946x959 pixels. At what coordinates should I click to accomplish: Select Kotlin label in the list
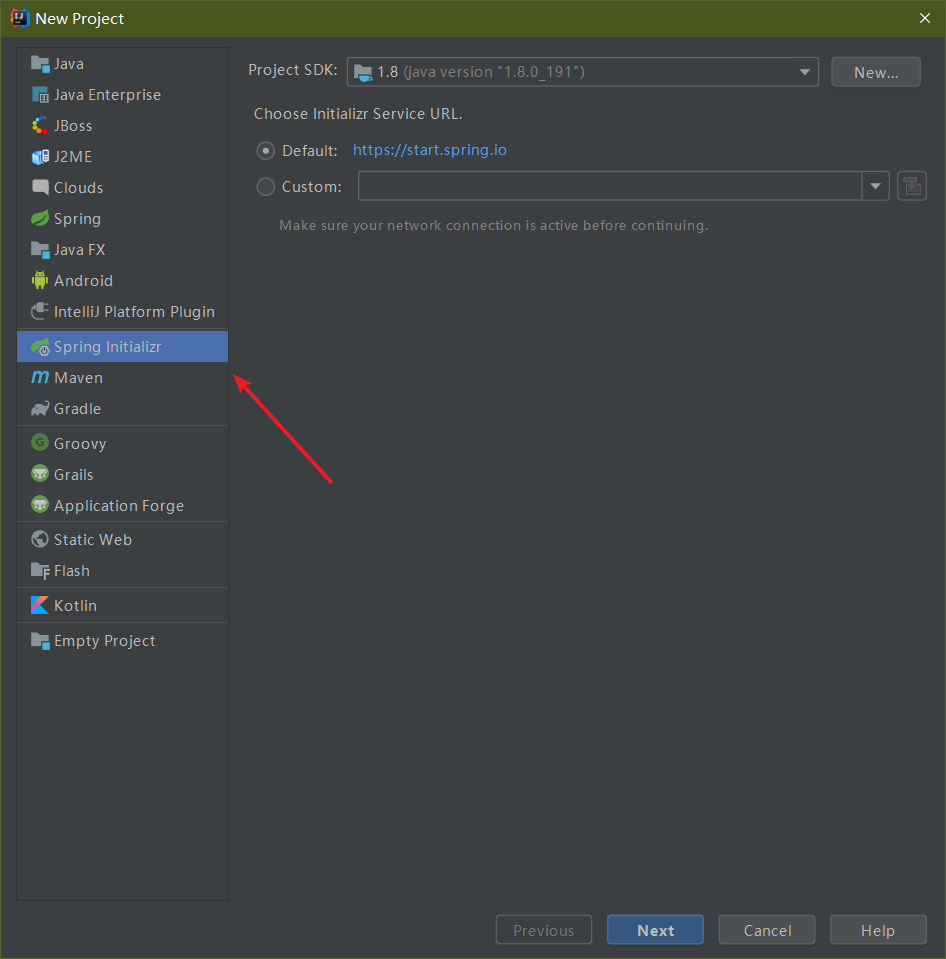tap(75, 605)
